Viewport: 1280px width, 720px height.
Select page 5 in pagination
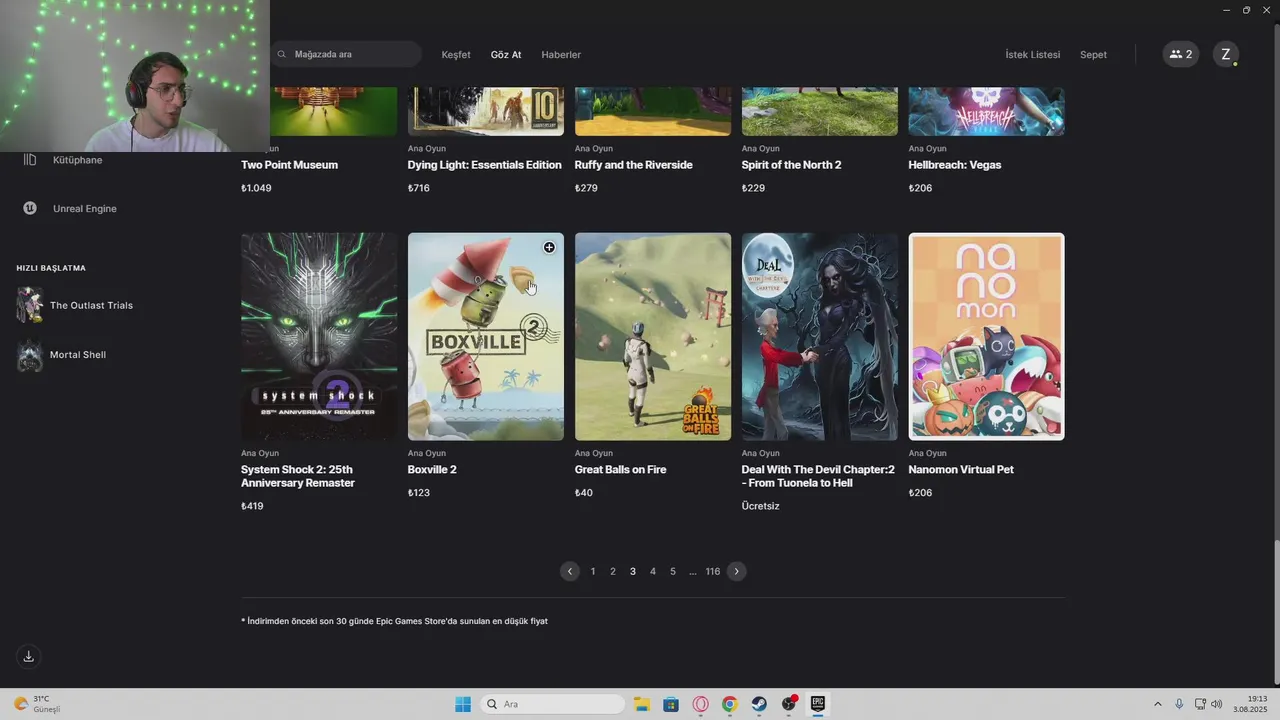(673, 571)
